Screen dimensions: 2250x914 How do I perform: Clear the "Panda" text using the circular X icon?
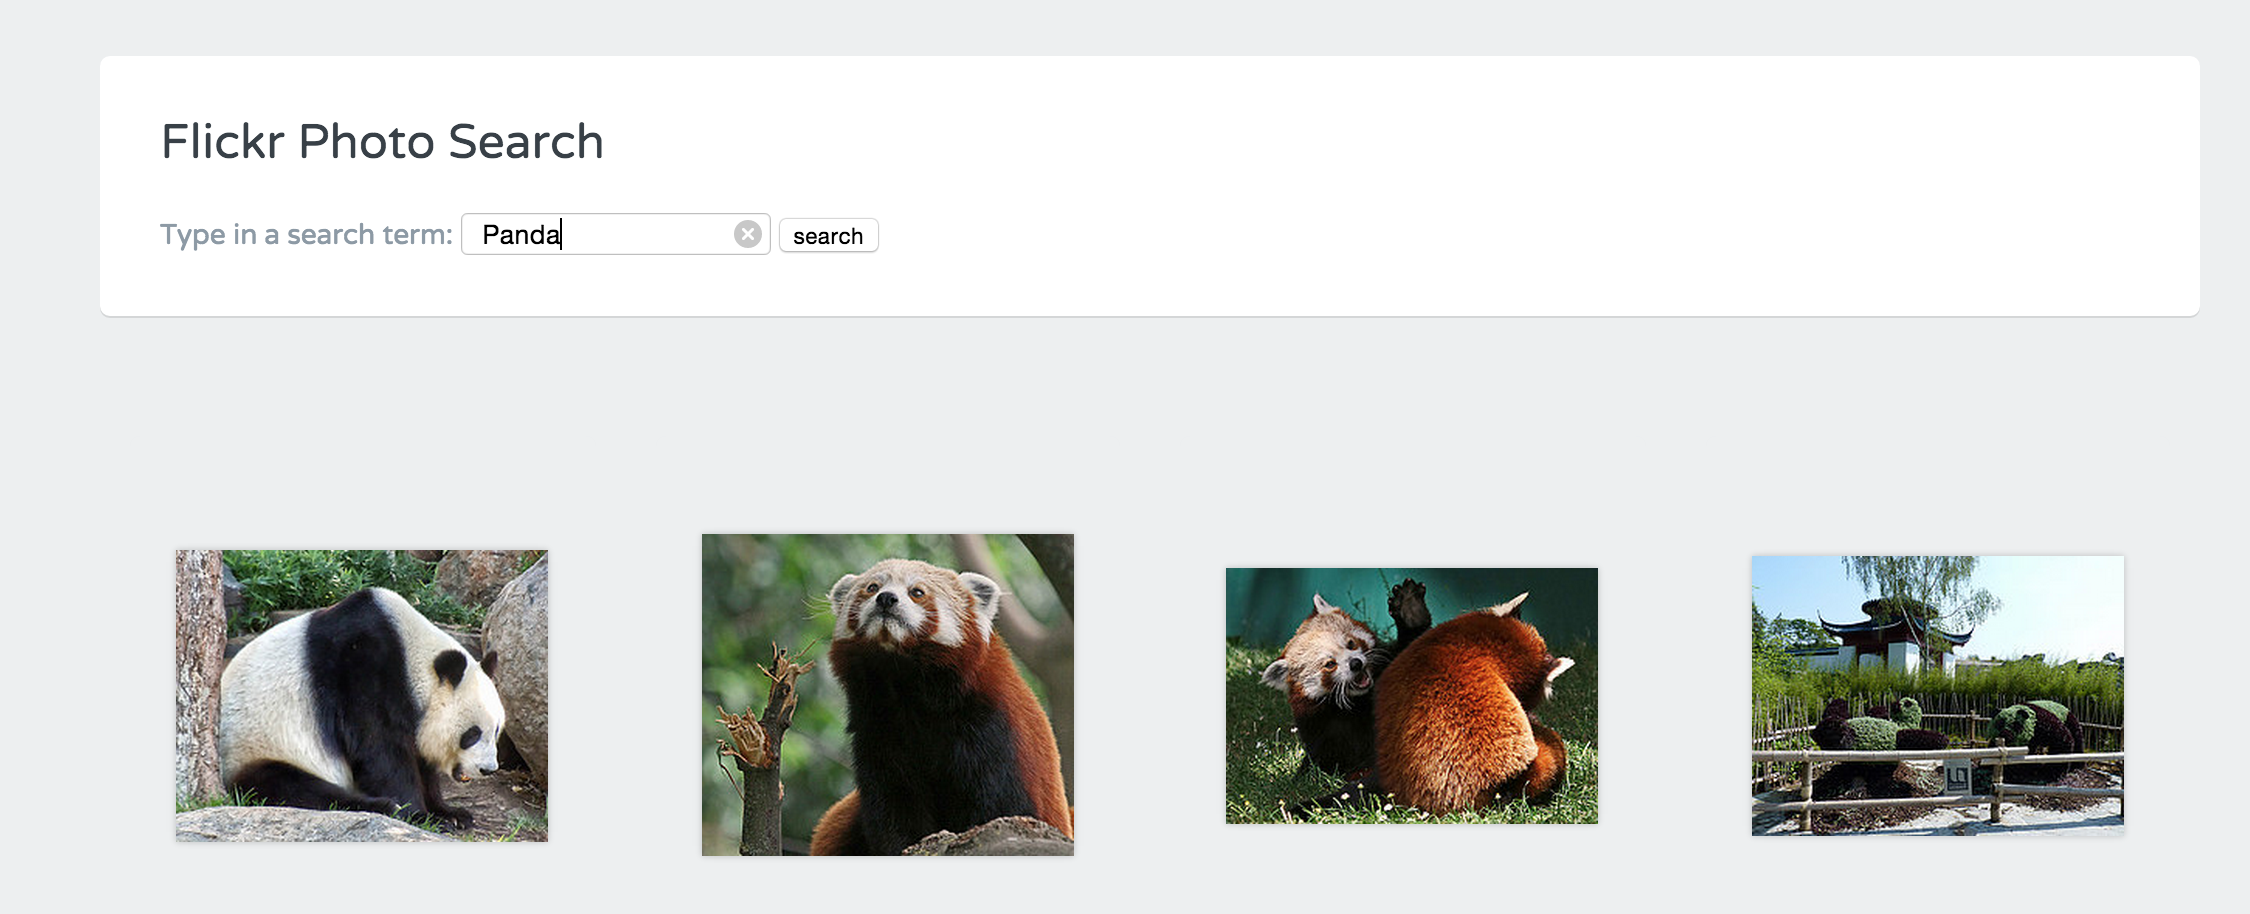pos(747,233)
